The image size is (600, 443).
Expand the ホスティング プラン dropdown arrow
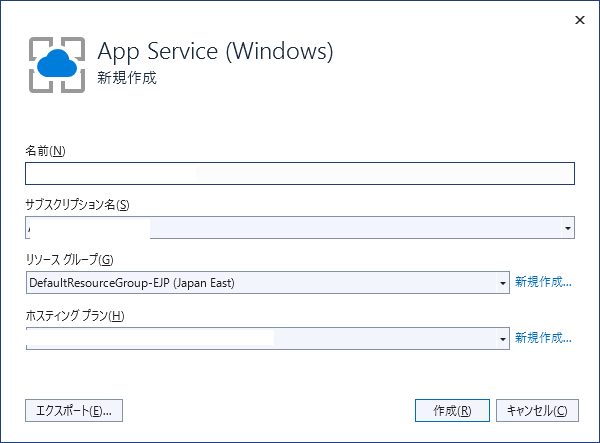[x=503, y=339]
